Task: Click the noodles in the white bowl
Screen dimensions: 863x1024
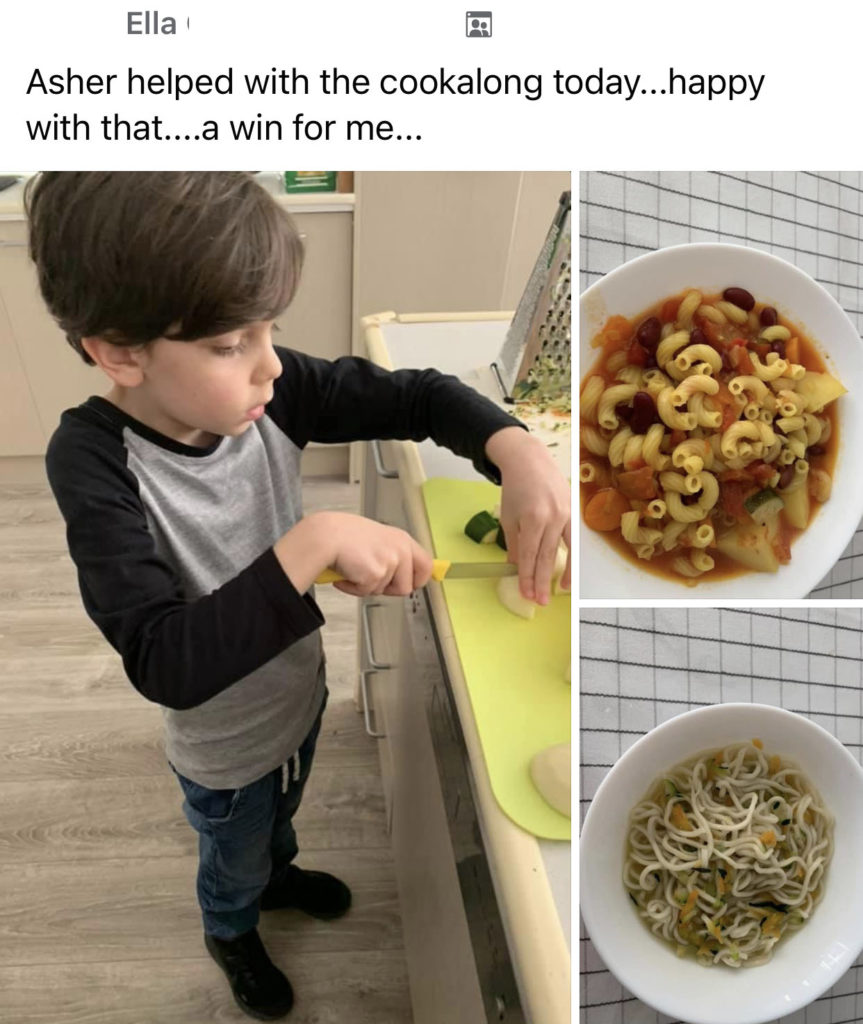Action: click(x=730, y=854)
